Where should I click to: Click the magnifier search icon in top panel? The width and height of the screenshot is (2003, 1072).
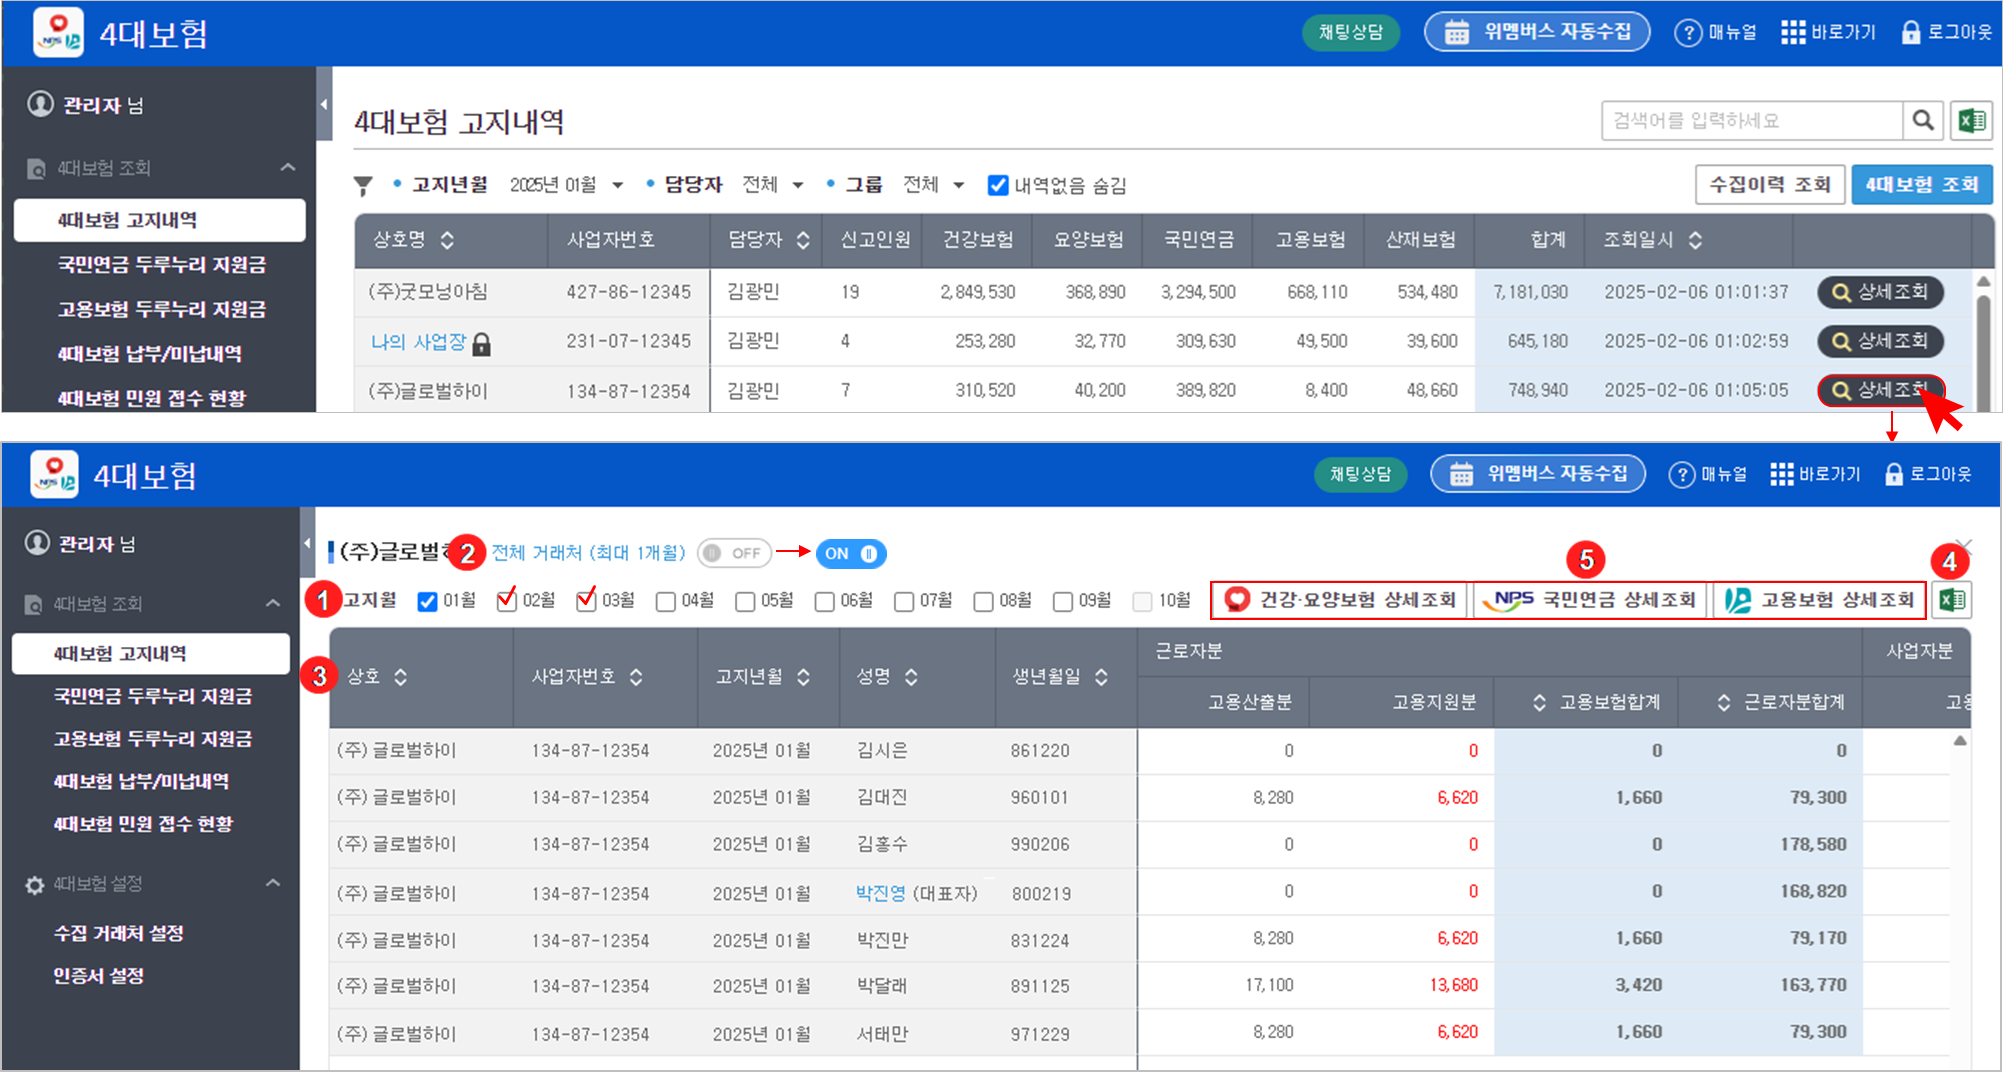click(1922, 121)
